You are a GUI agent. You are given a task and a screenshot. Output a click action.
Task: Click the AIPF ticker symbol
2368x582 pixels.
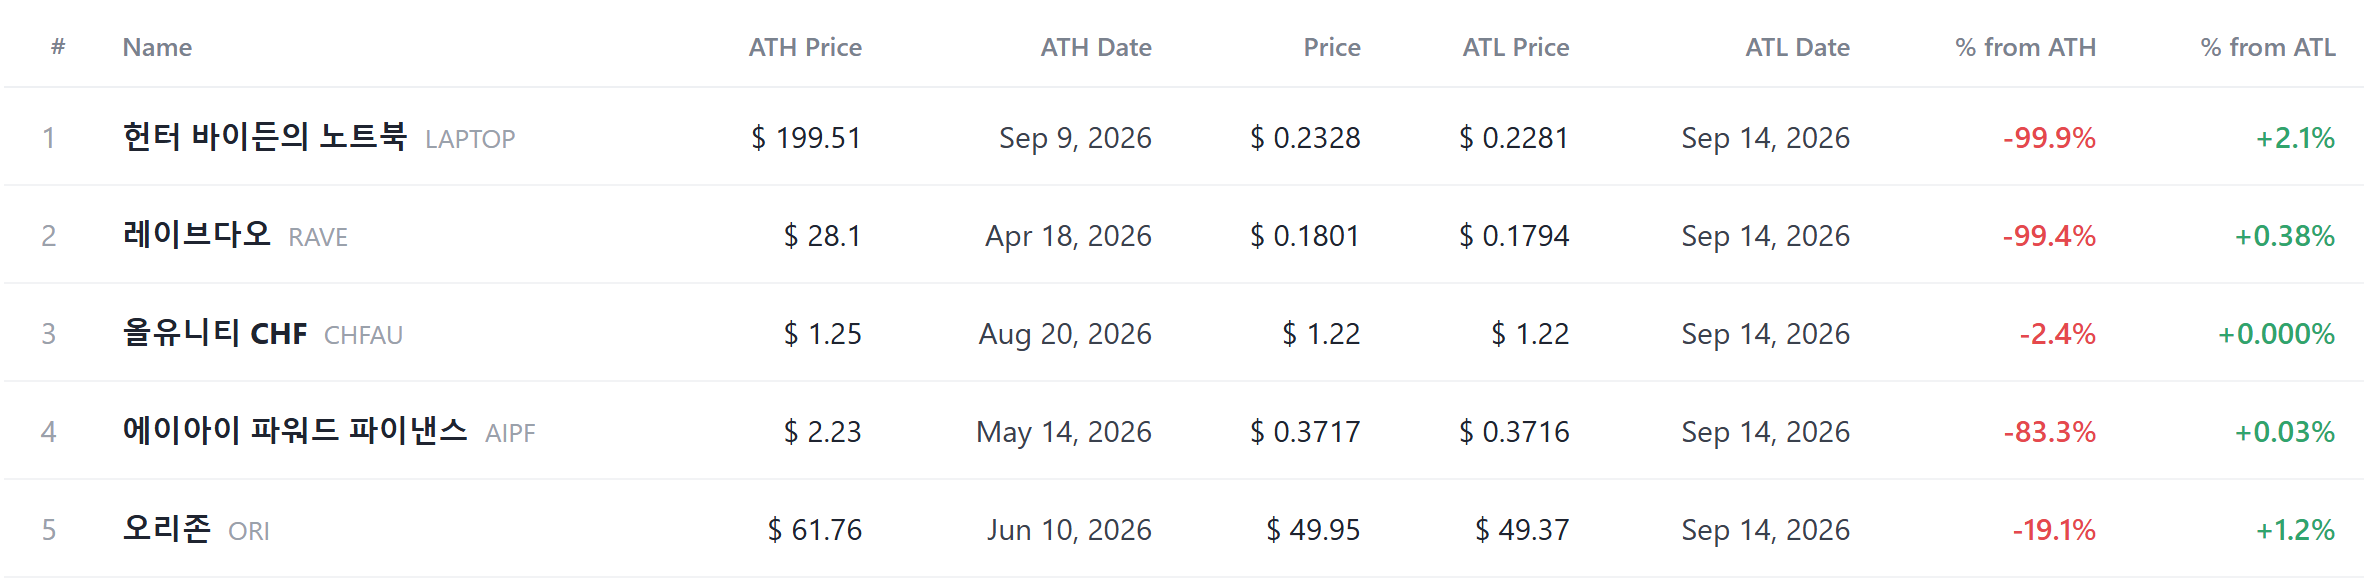point(510,433)
